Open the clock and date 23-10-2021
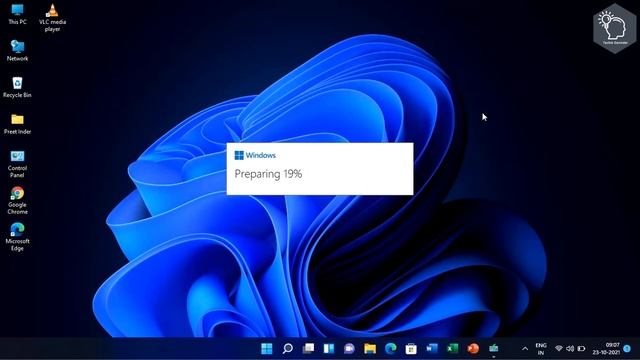Screen dimensions: 640x360 coord(606,349)
